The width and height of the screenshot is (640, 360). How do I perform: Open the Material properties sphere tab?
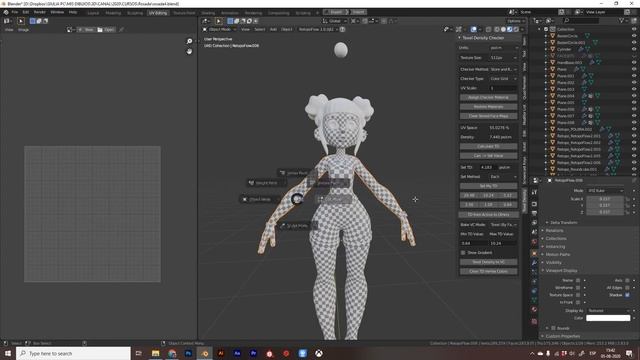(x=534, y=309)
